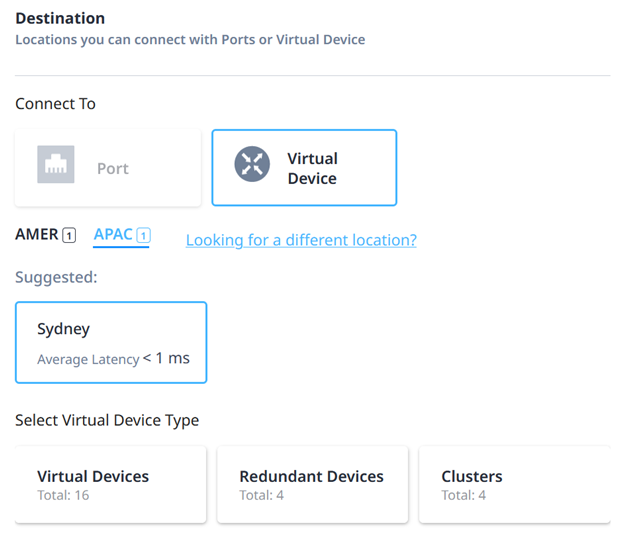Click the Port ethernet jack icon
This screenshot has height=536, width=623.
(56, 164)
